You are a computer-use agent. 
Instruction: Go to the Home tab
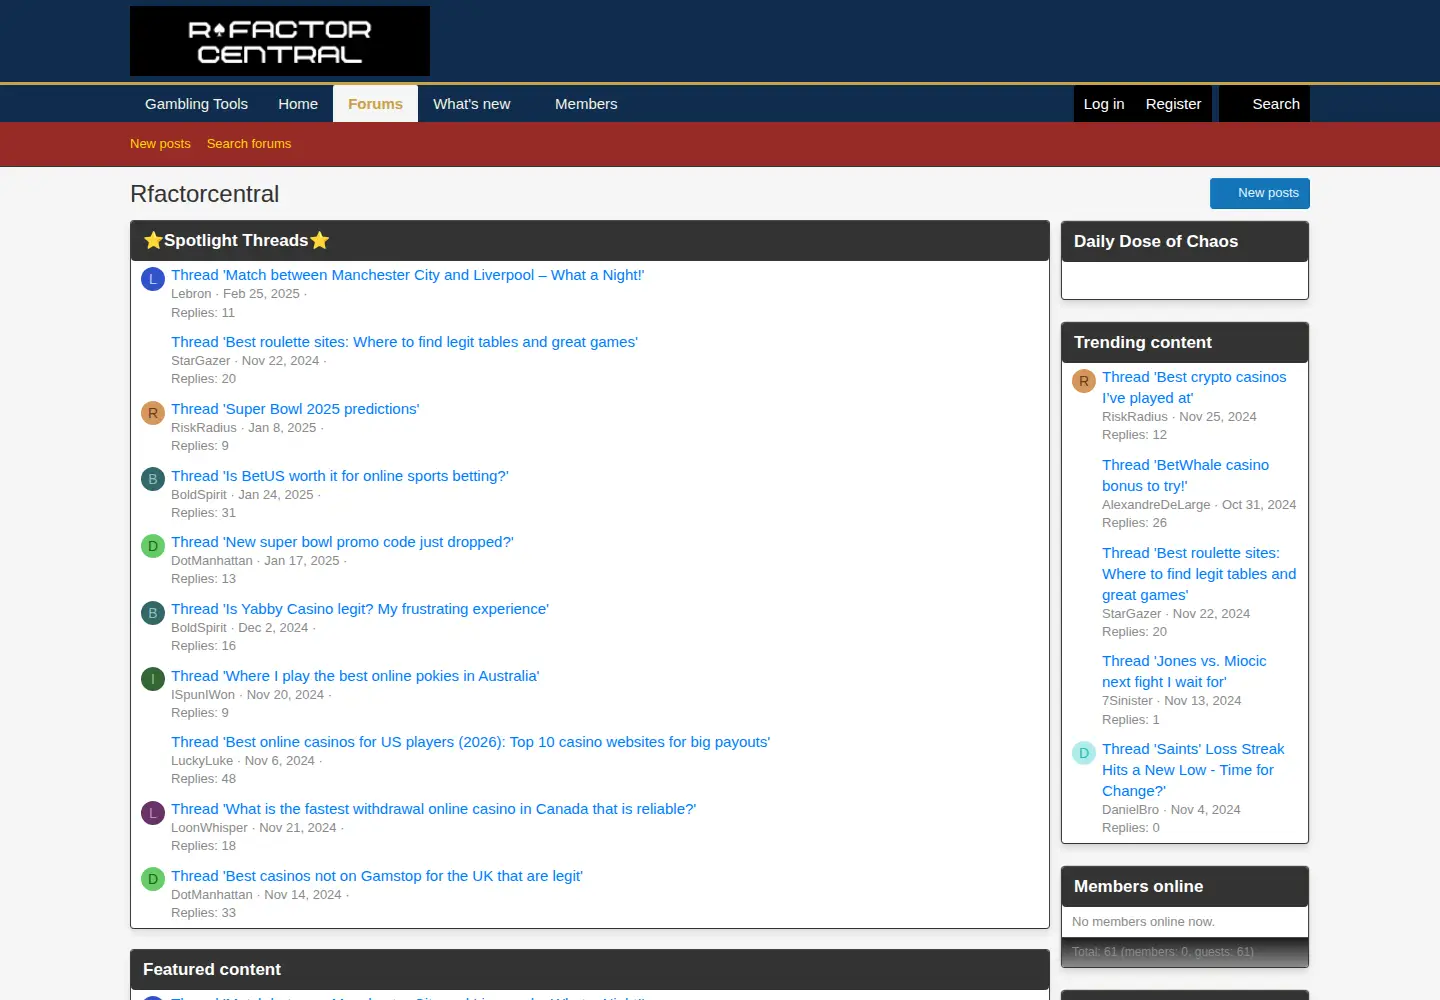[x=298, y=104]
